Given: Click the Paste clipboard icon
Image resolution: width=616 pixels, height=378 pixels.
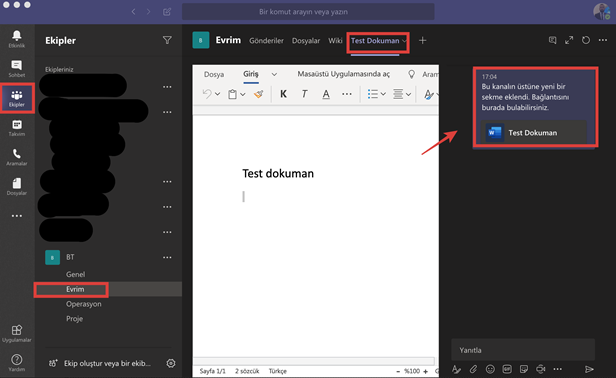Looking at the screenshot, I should [x=232, y=94].
